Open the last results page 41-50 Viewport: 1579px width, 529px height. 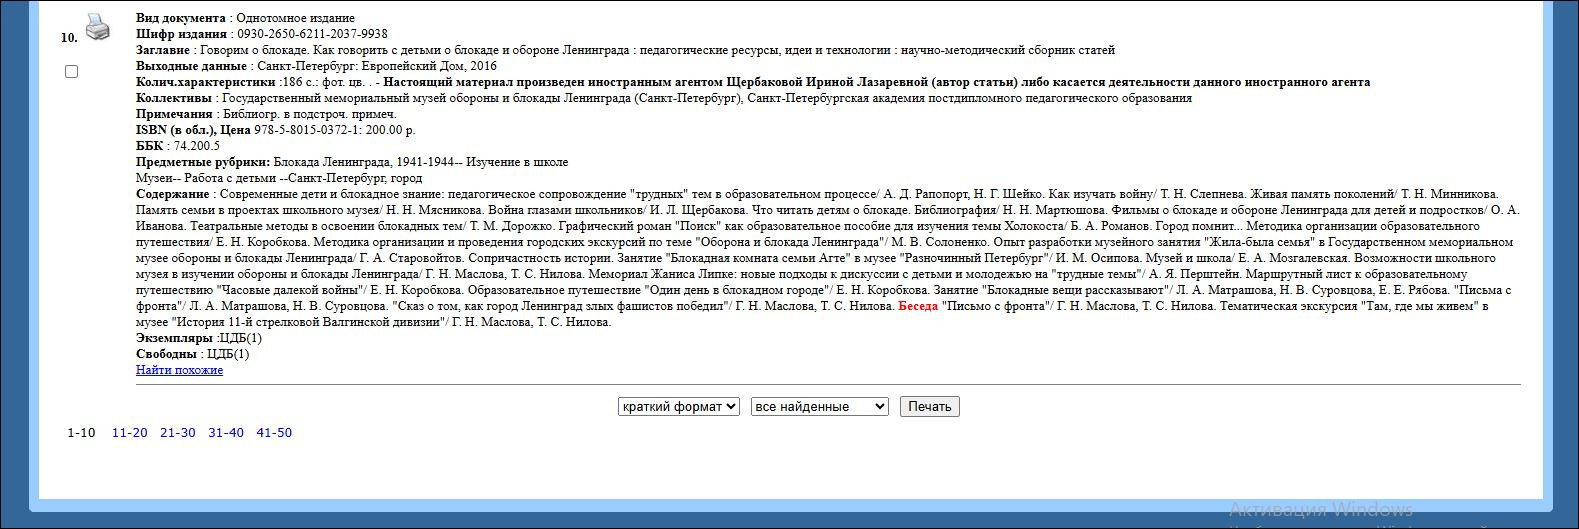pos(274,433)
